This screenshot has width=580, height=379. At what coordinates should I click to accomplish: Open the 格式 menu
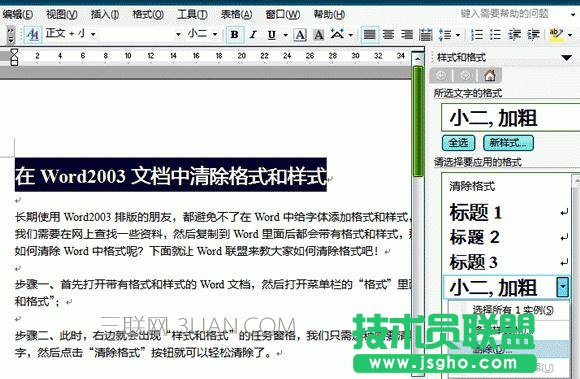point(148,14)
